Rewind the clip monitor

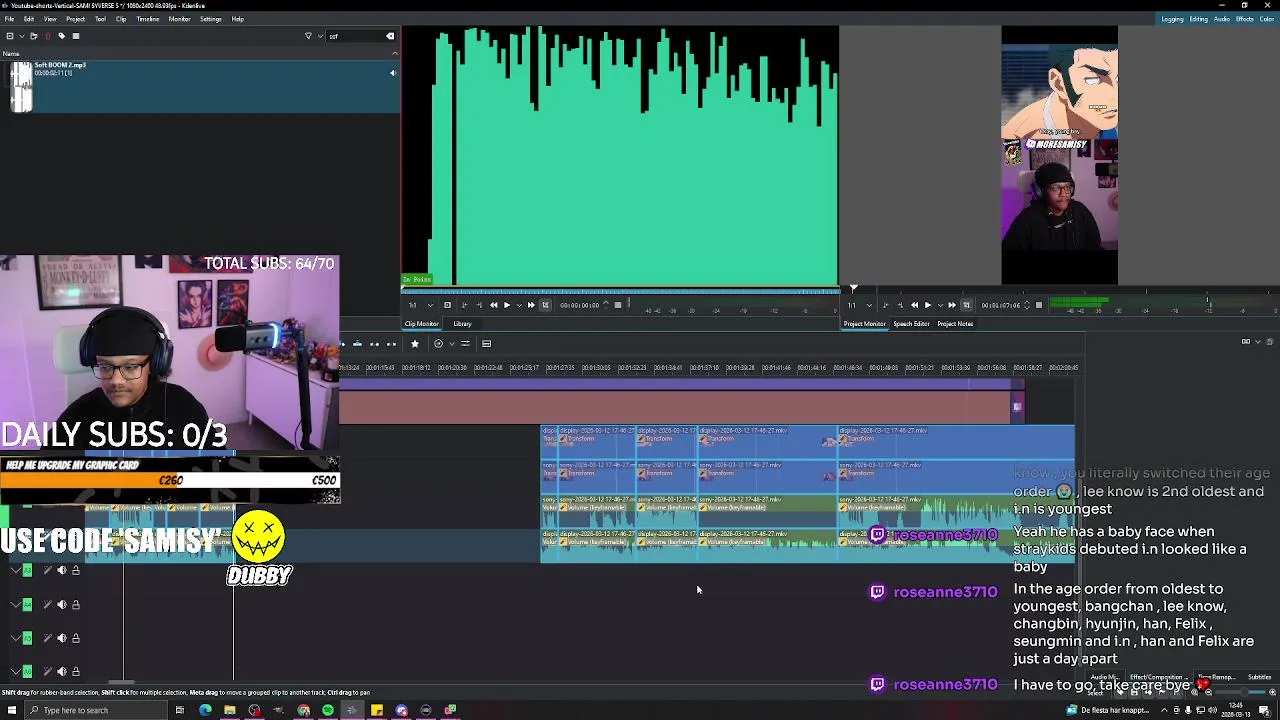[493, 305]
